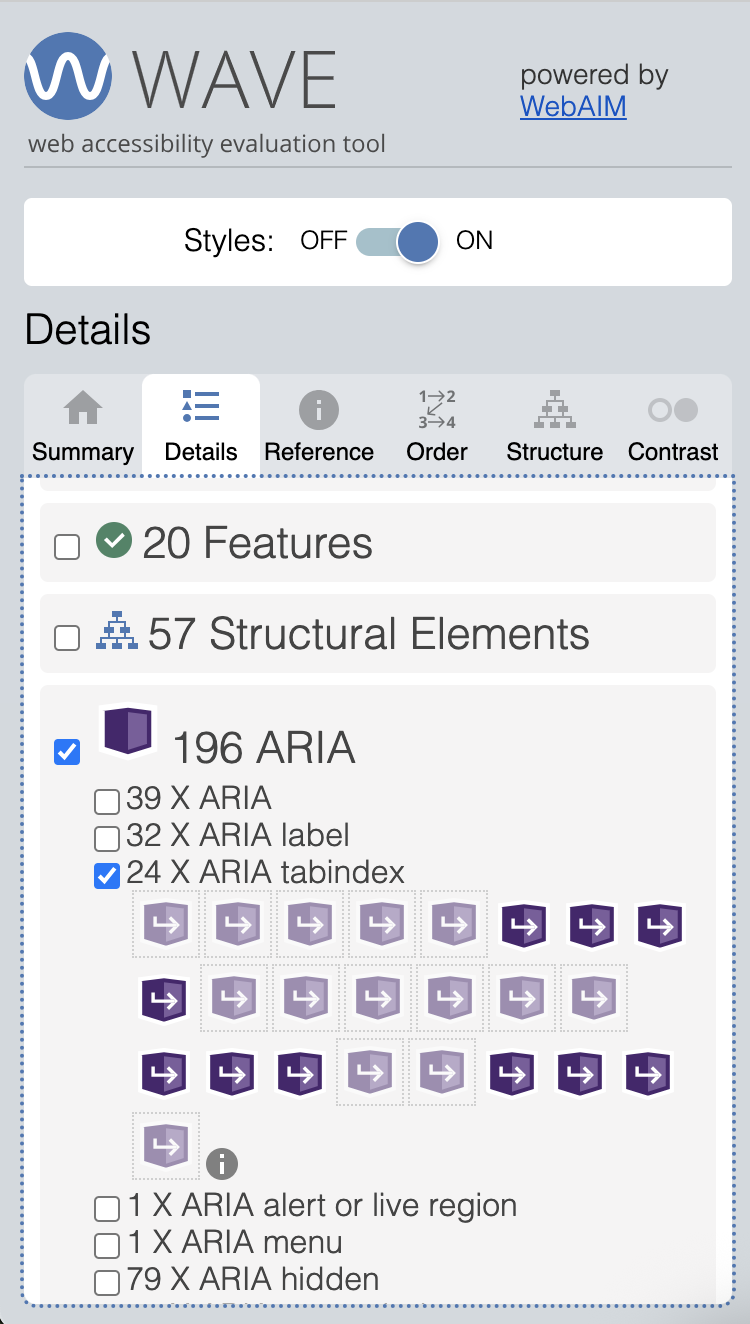Enable the 20 Features checkbox
The height and width of the screenshot is (1324, 750).
tap(67, 547)
